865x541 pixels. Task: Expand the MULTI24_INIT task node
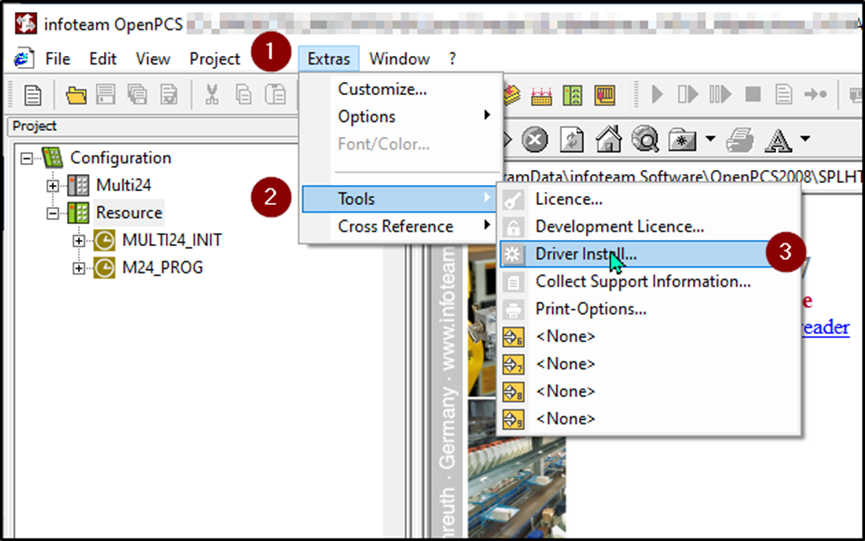(78, 240)
